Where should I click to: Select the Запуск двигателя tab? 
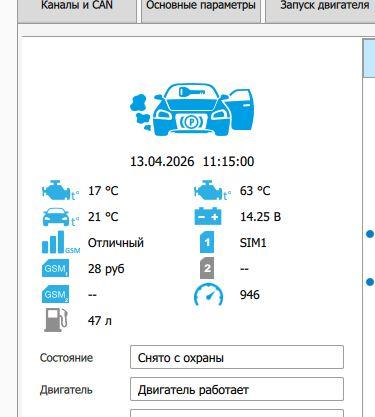[x=320, y=10]
